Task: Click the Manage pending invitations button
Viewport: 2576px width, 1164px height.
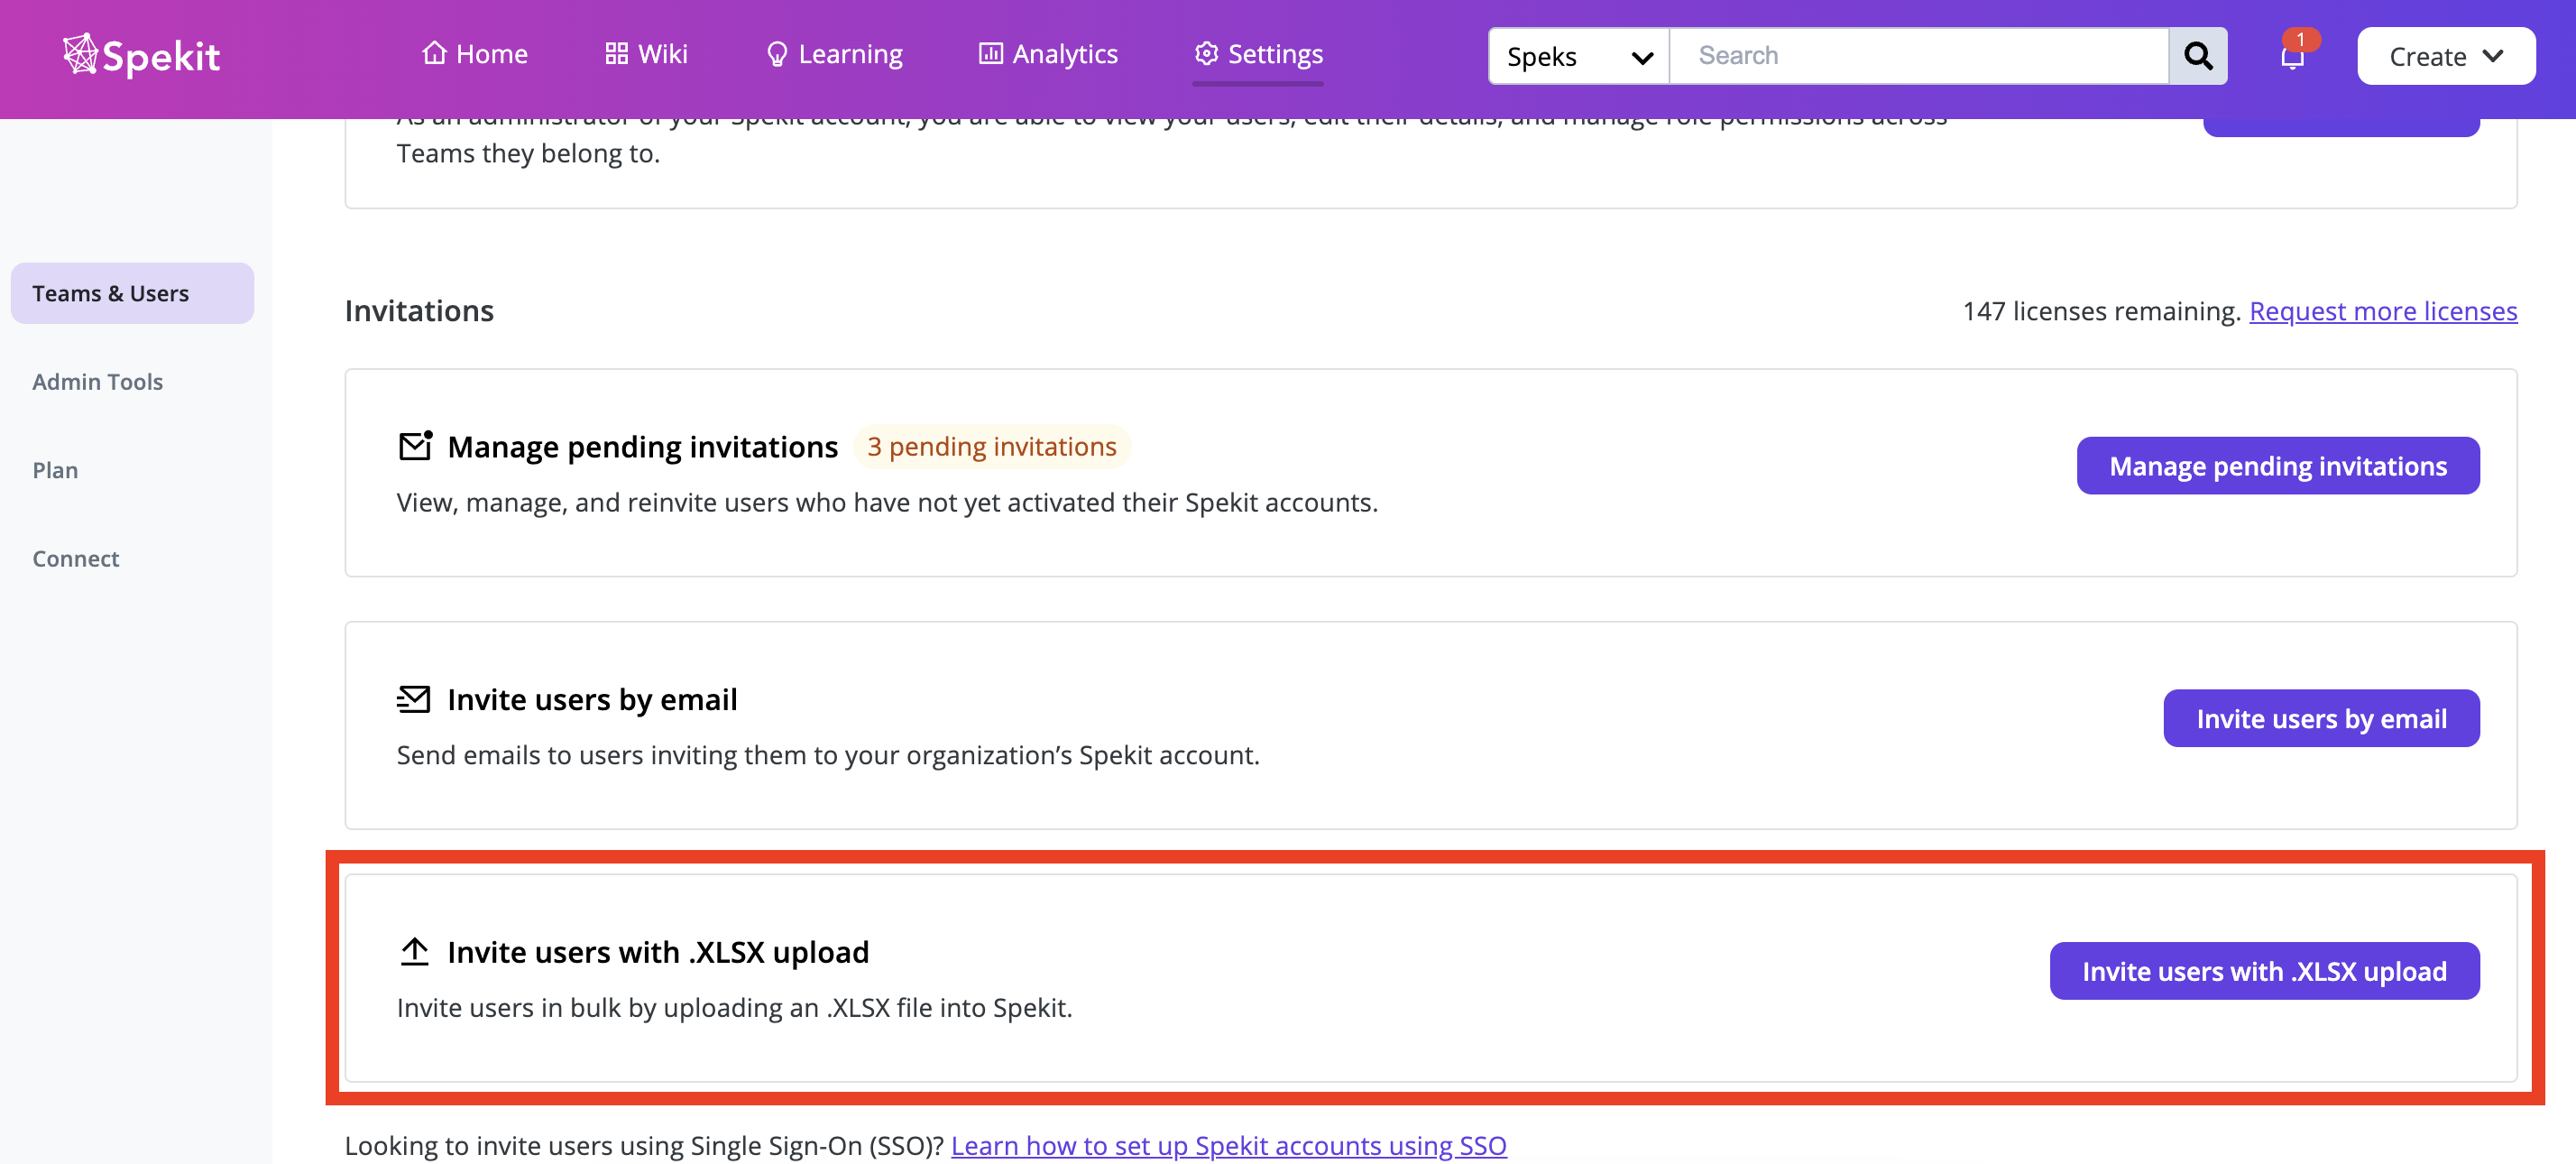Action: (2278, 466)
